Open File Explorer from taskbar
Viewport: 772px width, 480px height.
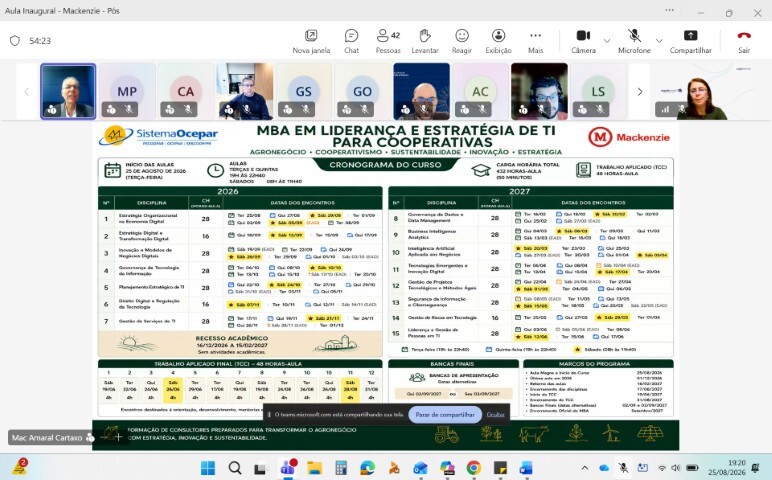click(315, 467)
